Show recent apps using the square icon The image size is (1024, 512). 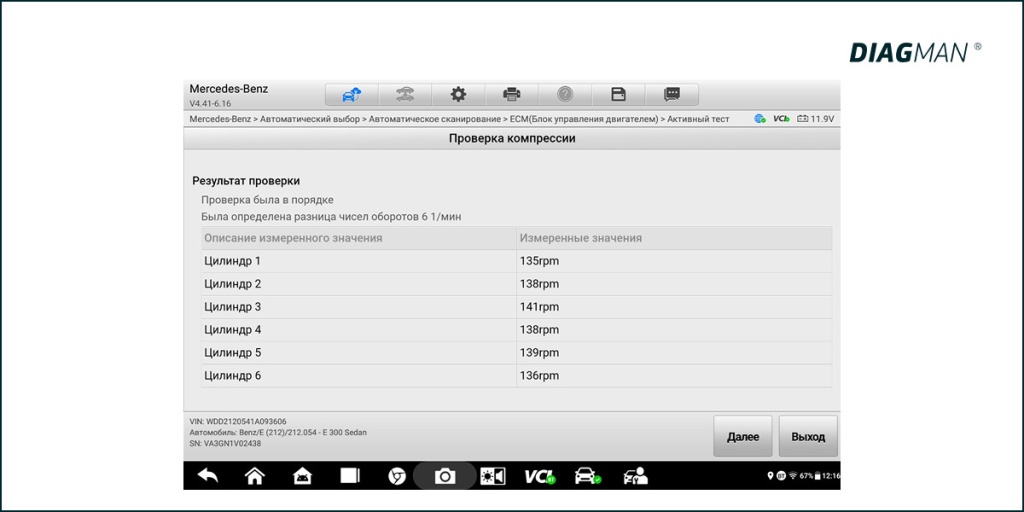(349, 476)
